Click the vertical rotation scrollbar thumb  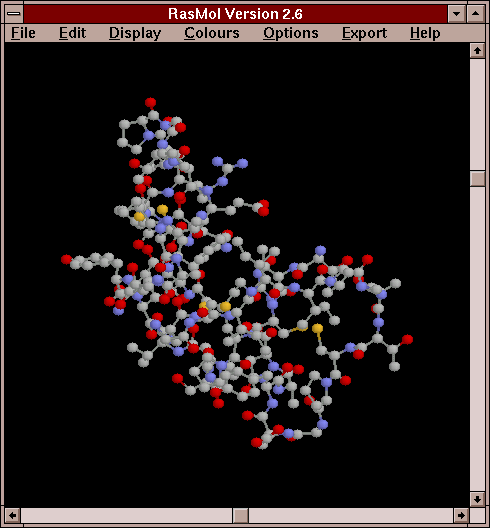[x=477, y=178]
